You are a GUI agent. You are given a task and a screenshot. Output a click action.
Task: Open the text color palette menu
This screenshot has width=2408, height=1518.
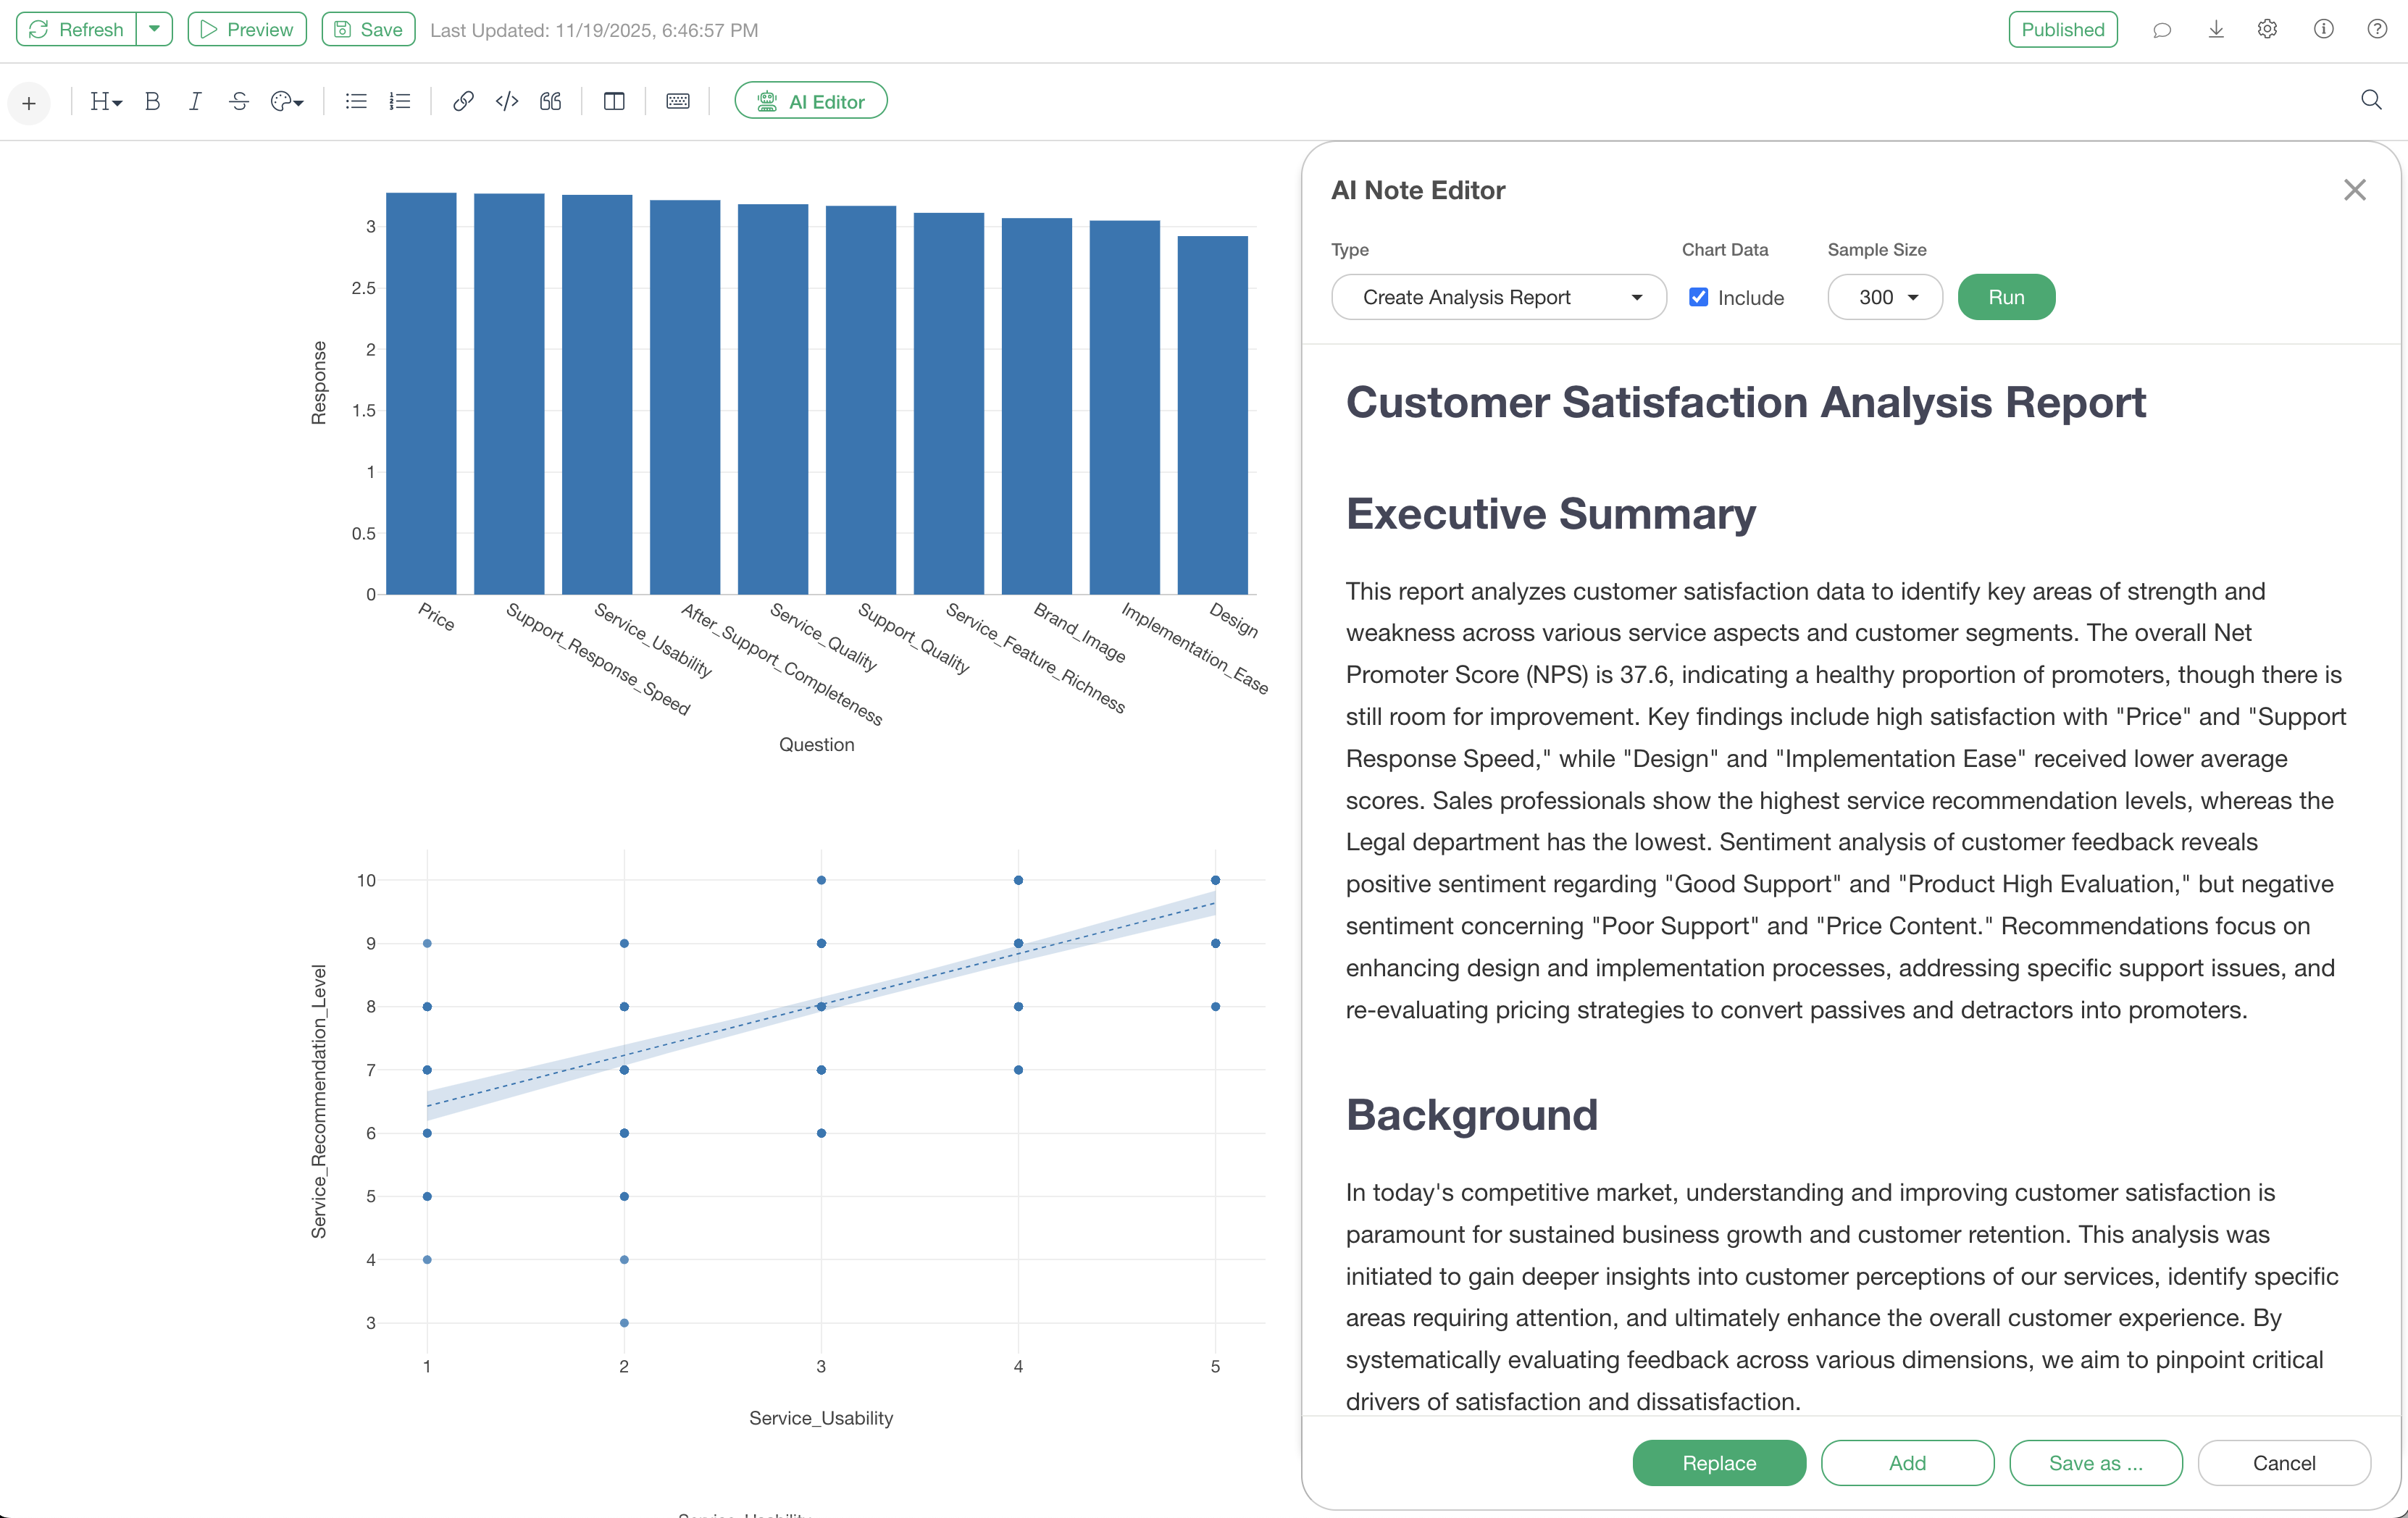pyautogui.click(x=287, y=101)
